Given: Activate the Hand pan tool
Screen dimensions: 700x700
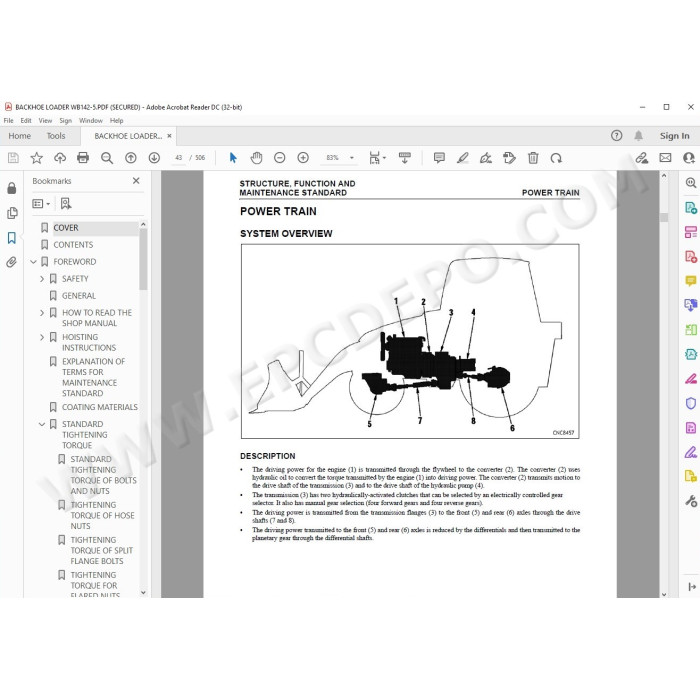Looking at the screenshot, I should pos(256,158).
